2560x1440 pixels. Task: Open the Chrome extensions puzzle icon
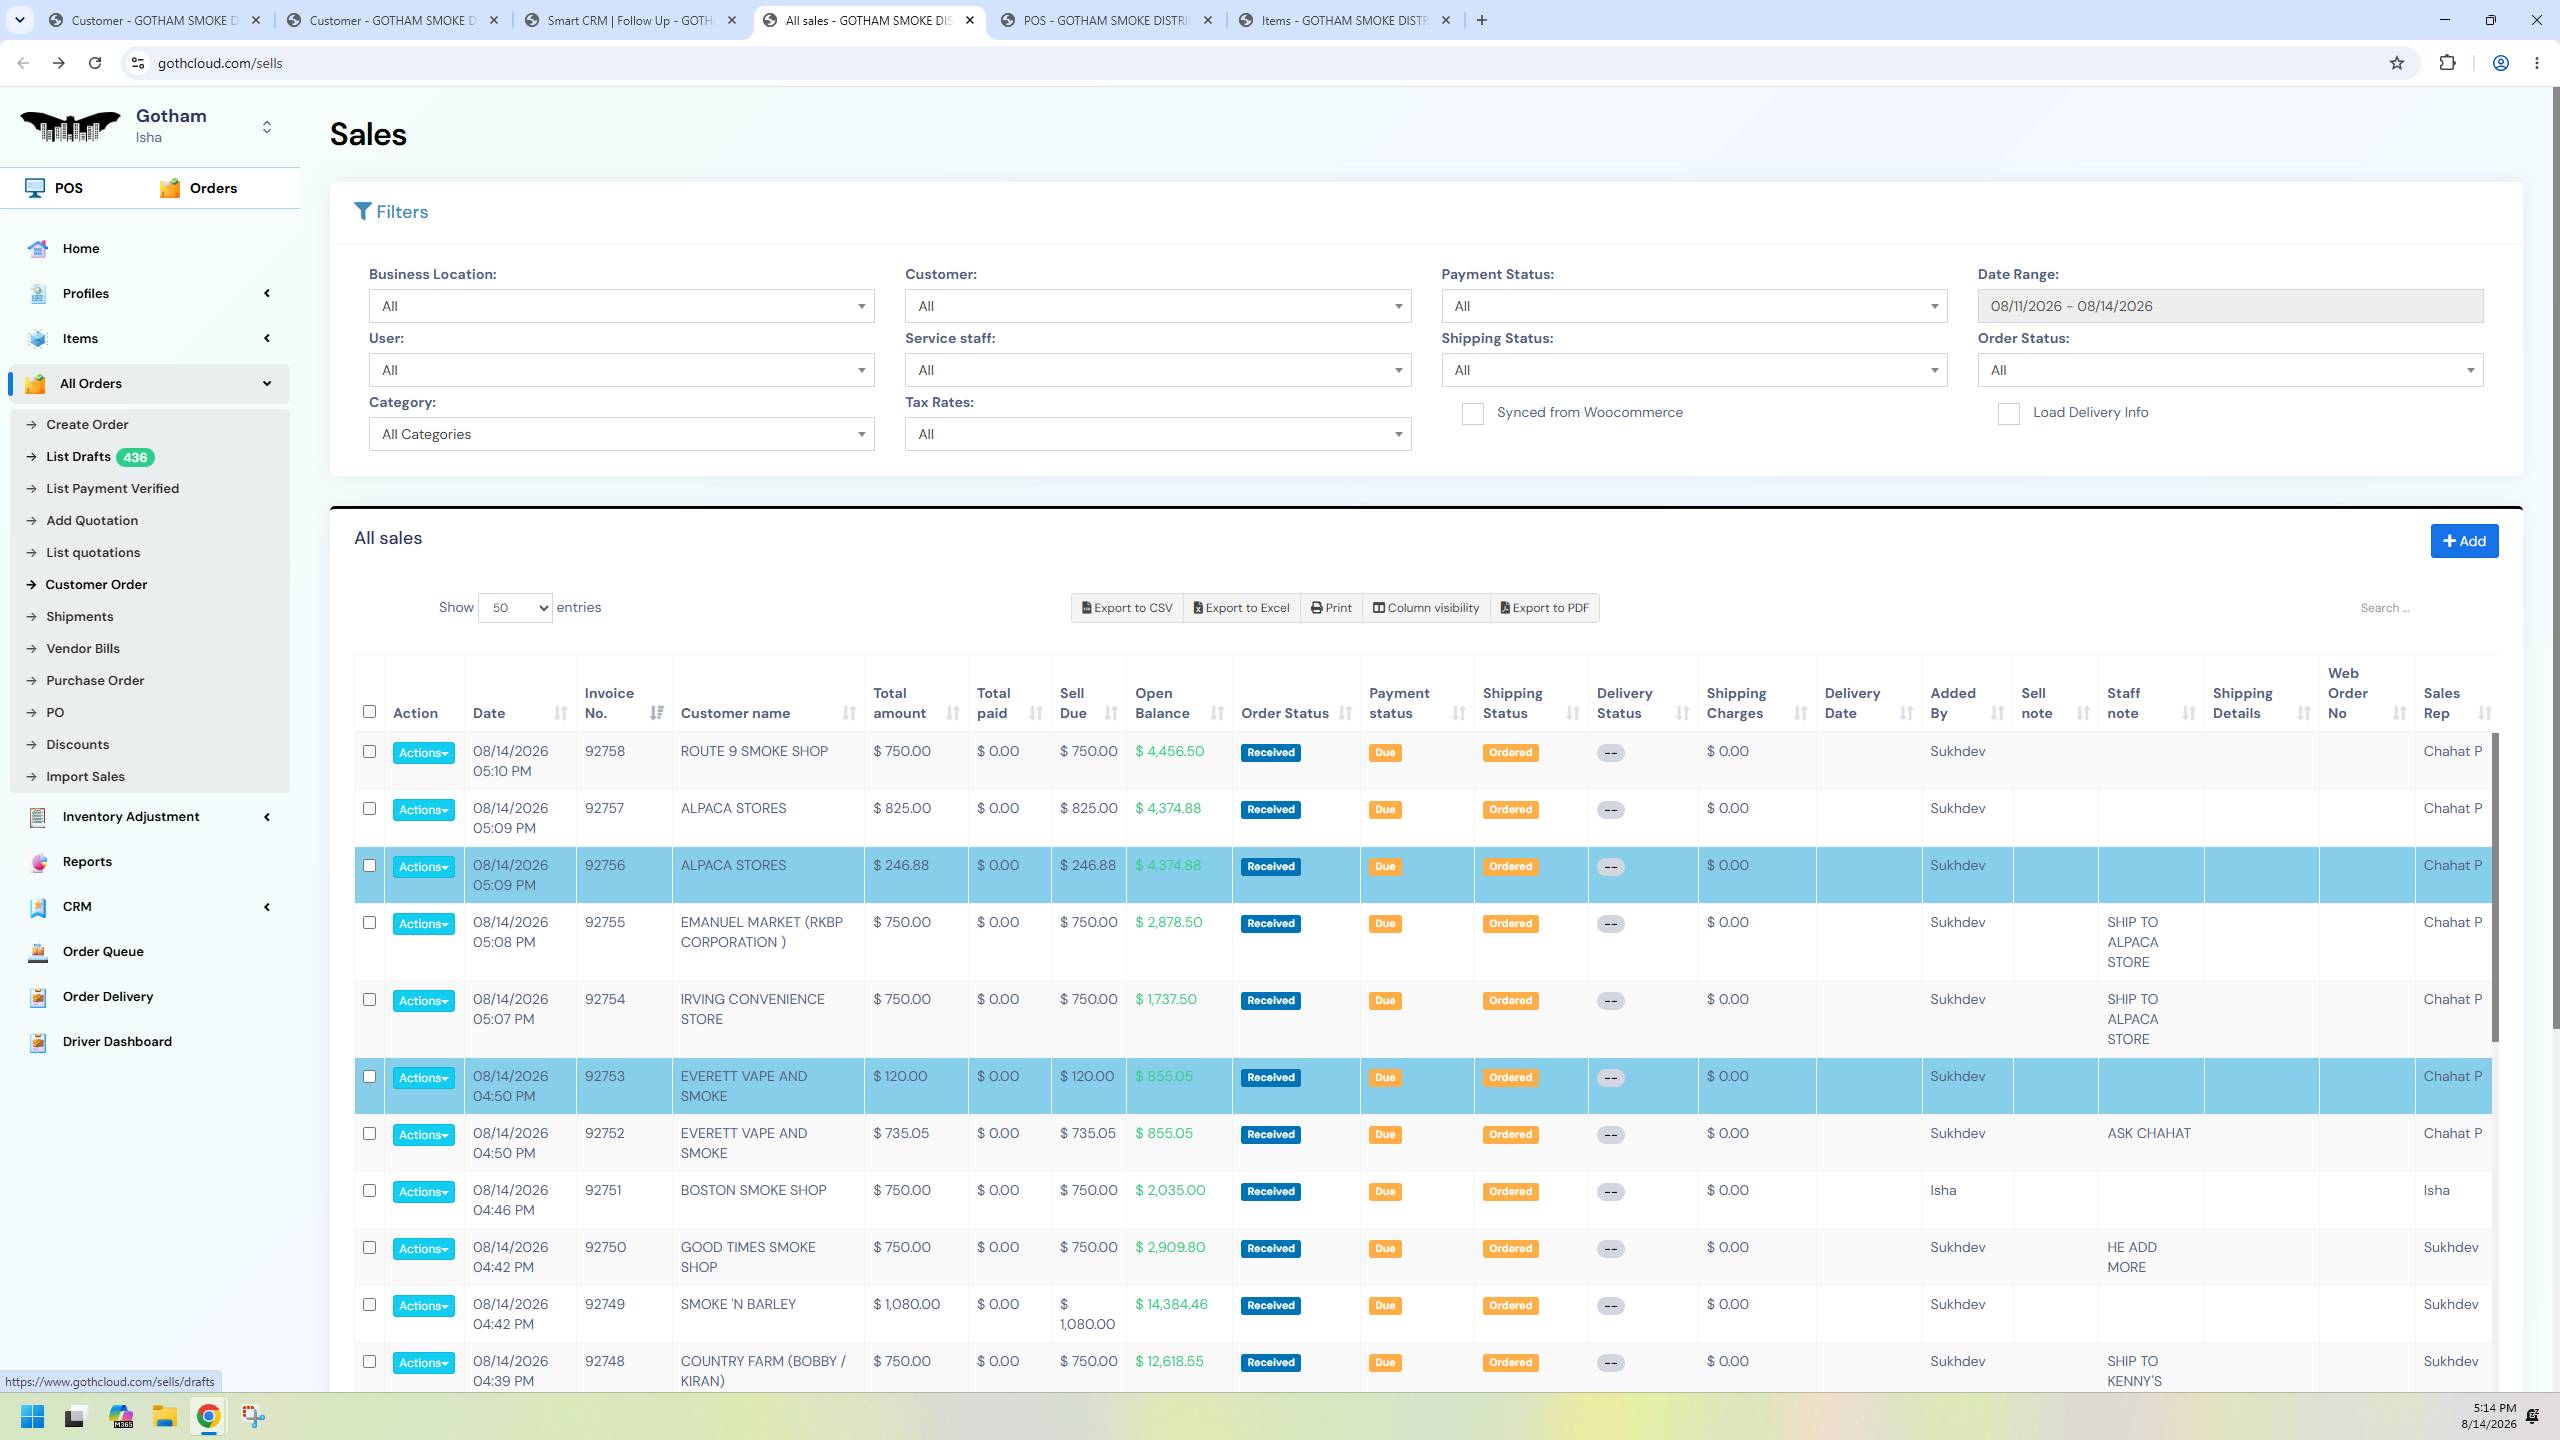[x=2447, y=63]
